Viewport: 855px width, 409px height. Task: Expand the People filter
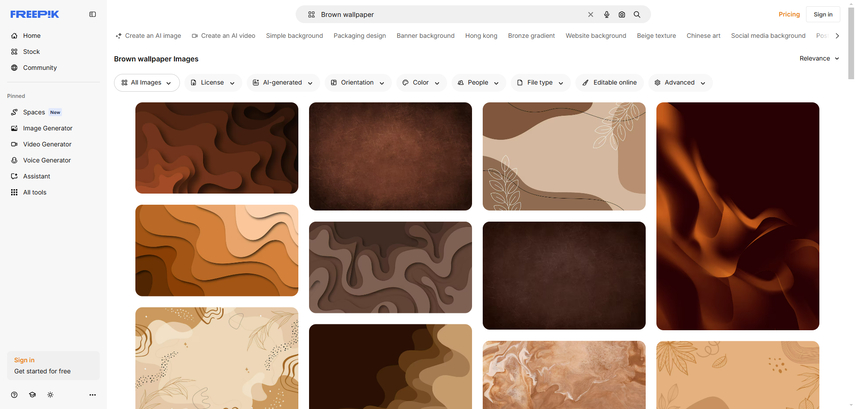coord(479,83)
